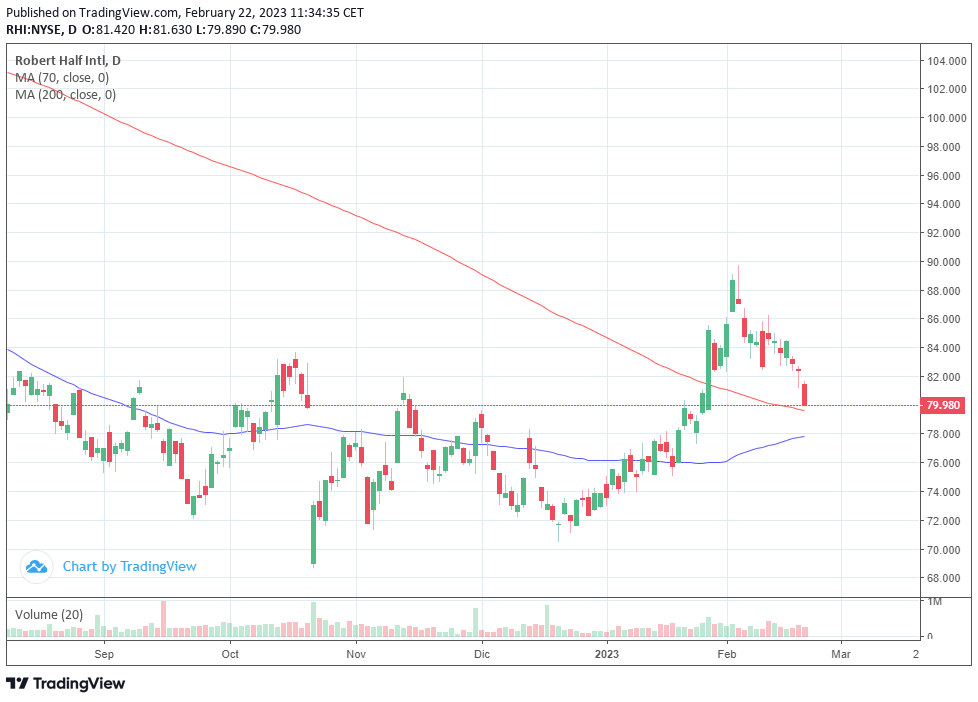Click the 'Sep' time axis label

[104, 654]
